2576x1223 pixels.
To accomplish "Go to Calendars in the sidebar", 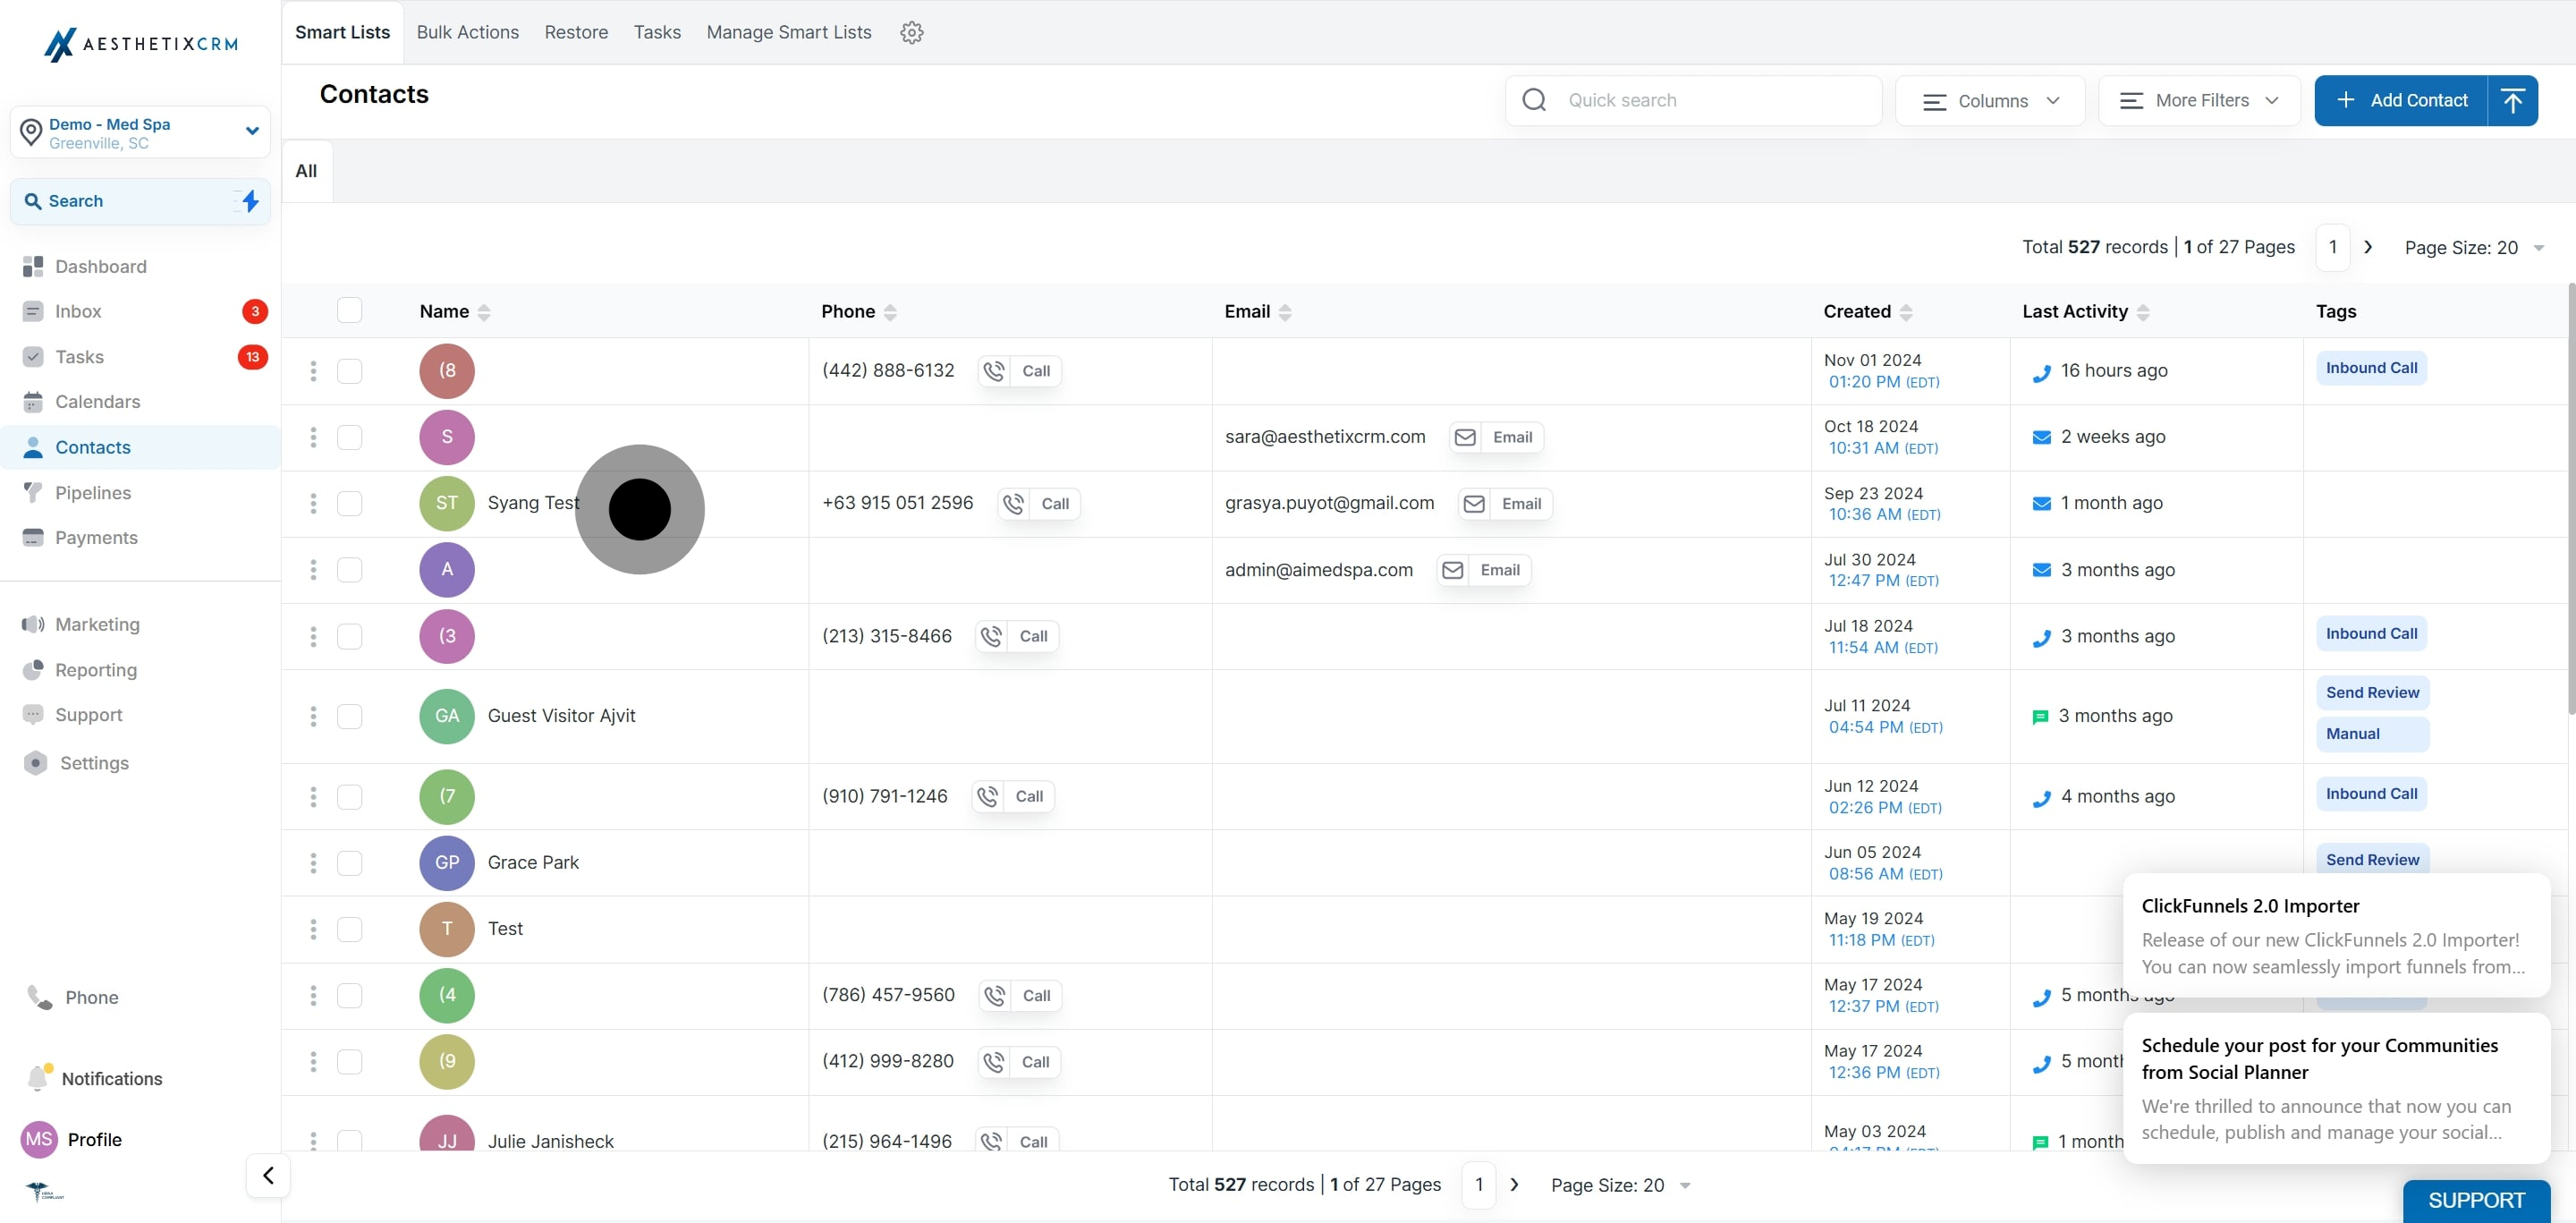I will point(97,401).
